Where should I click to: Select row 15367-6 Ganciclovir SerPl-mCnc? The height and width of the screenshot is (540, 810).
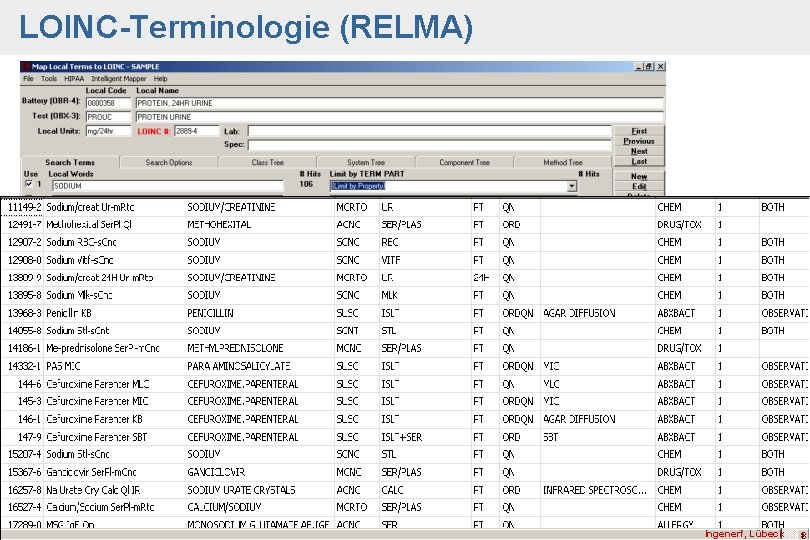pos(405,472)
